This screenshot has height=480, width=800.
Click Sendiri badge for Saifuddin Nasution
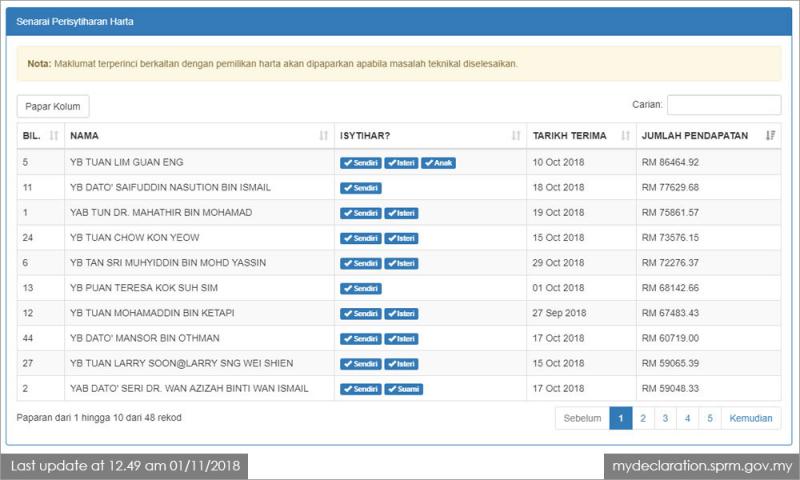click(x=361, y=187)
